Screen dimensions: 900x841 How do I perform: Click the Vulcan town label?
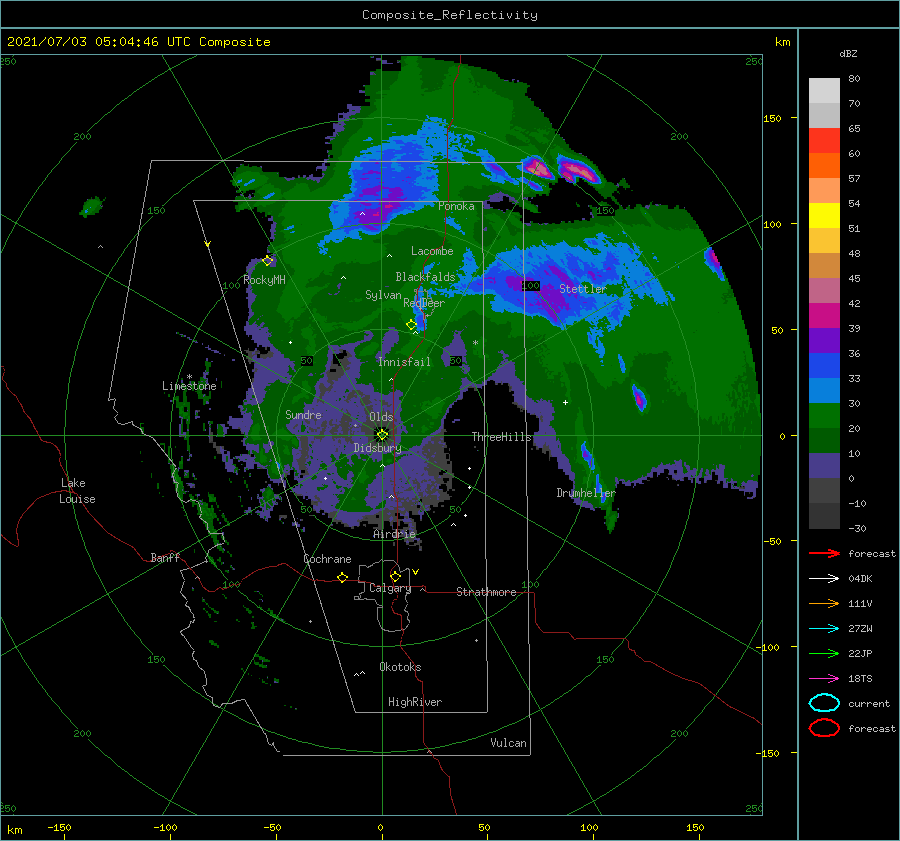pyautogui.click(x=508, y=743)
